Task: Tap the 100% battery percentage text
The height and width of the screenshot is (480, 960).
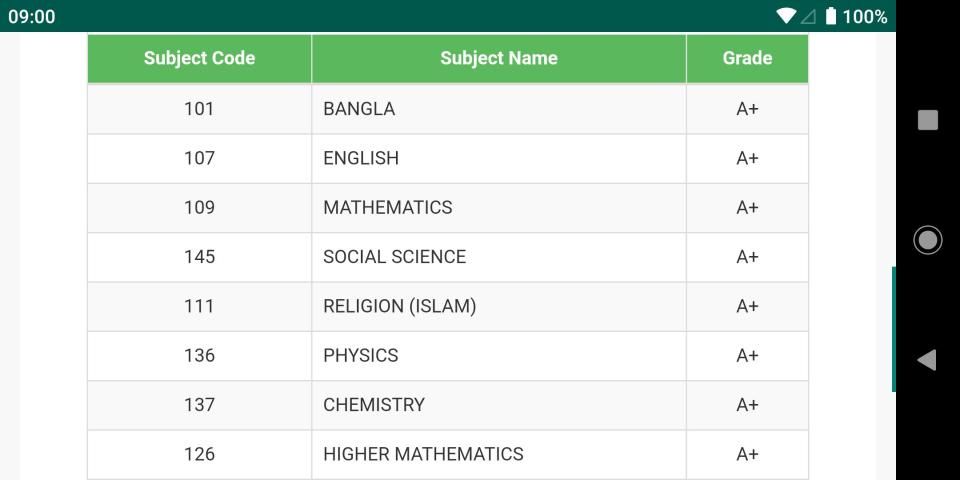Action: click(x=865, y=16)
